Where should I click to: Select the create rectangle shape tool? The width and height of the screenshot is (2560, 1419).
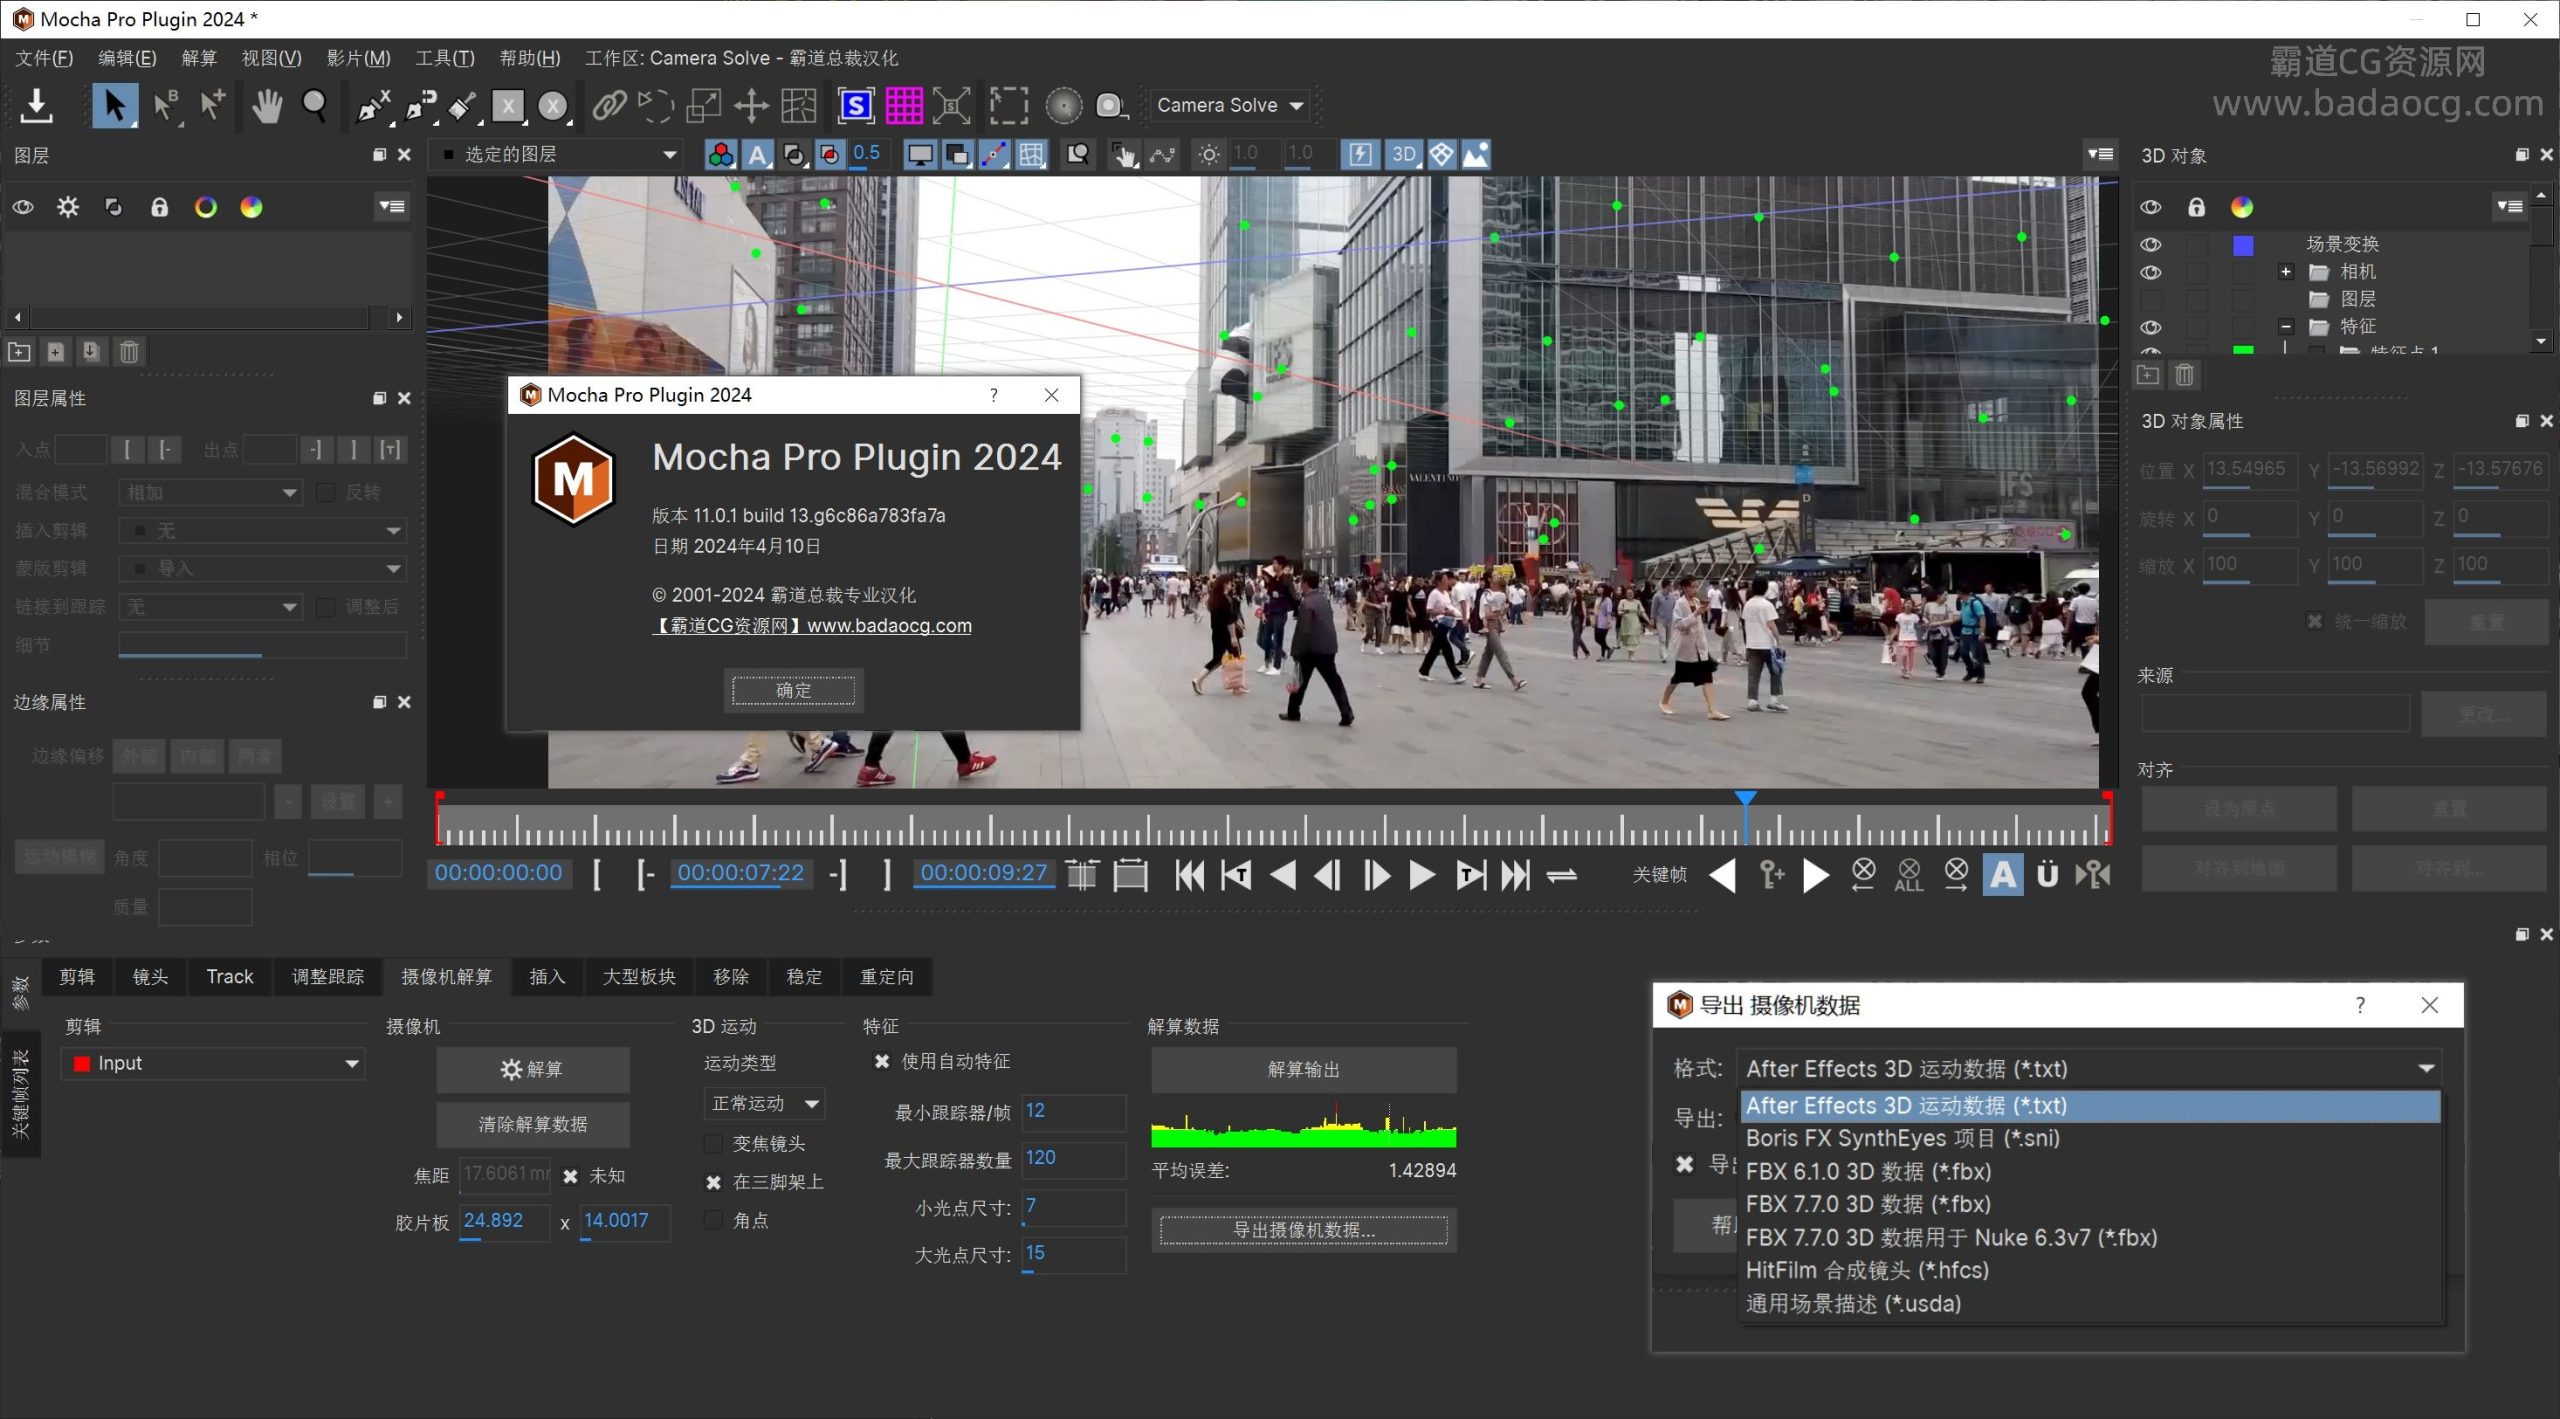[508, 106]
